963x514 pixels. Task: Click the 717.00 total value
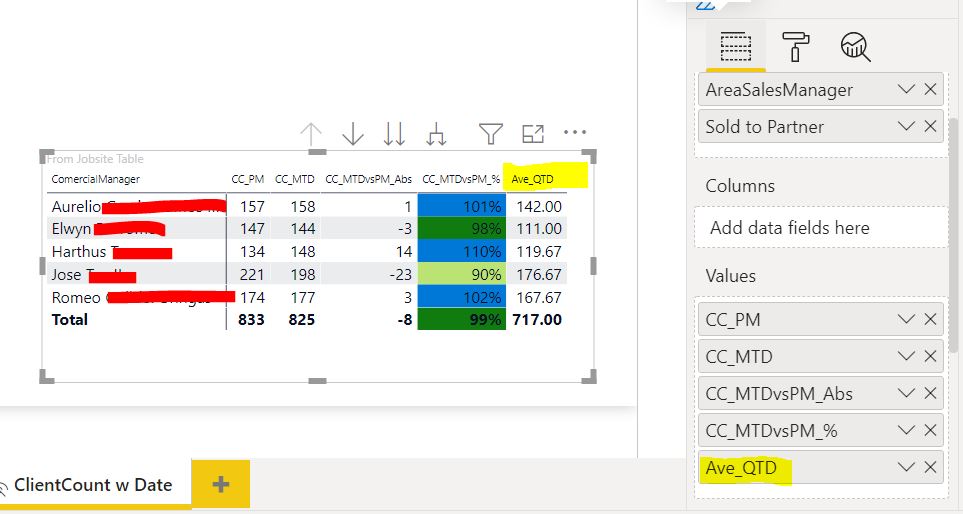click(x=537, y=320)
